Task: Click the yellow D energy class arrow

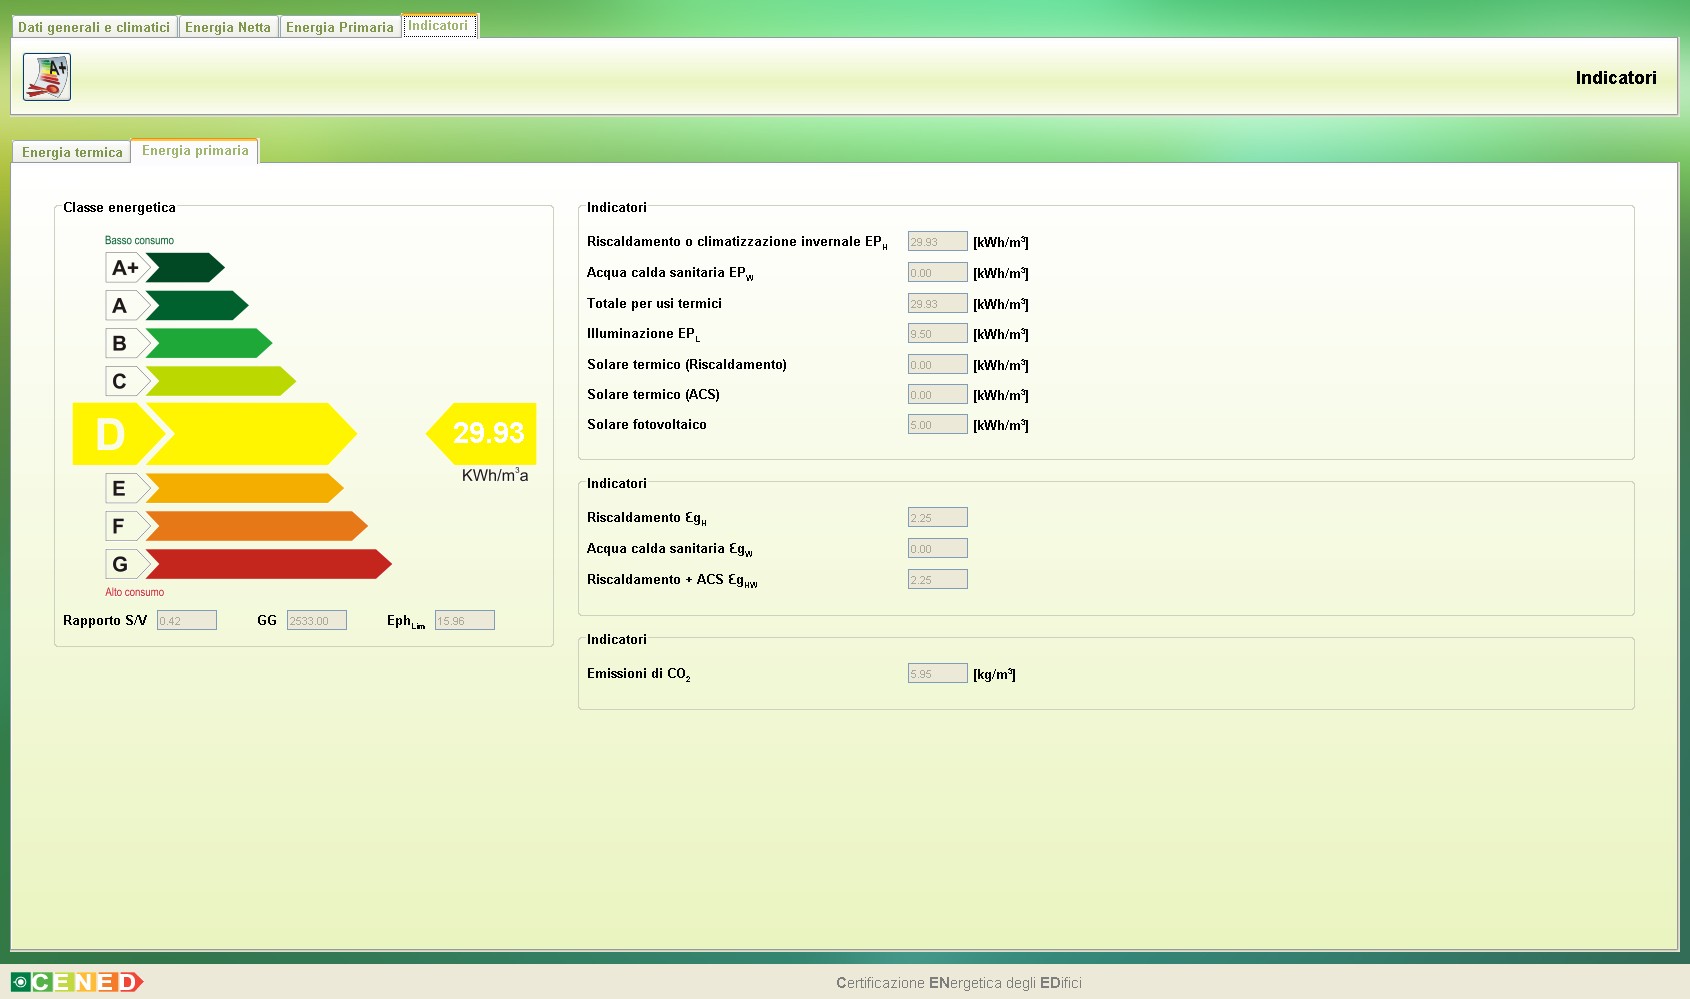Action: pyautogui.click(x=215, y=434)
